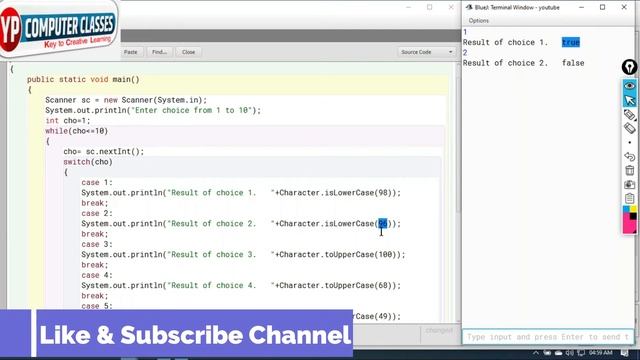The width and height of the screenshot is (640, 360).
Task: Click the isLowerCase(98) code line
Action: [x=241, y=193]
